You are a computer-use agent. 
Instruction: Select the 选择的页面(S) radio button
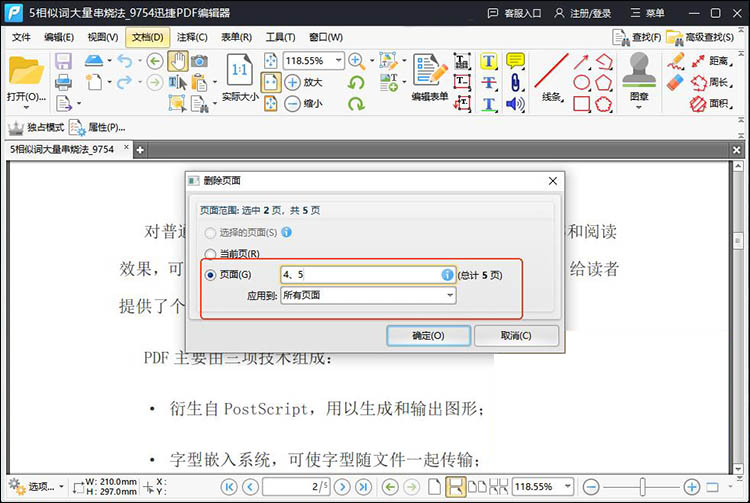pos(210,233)
